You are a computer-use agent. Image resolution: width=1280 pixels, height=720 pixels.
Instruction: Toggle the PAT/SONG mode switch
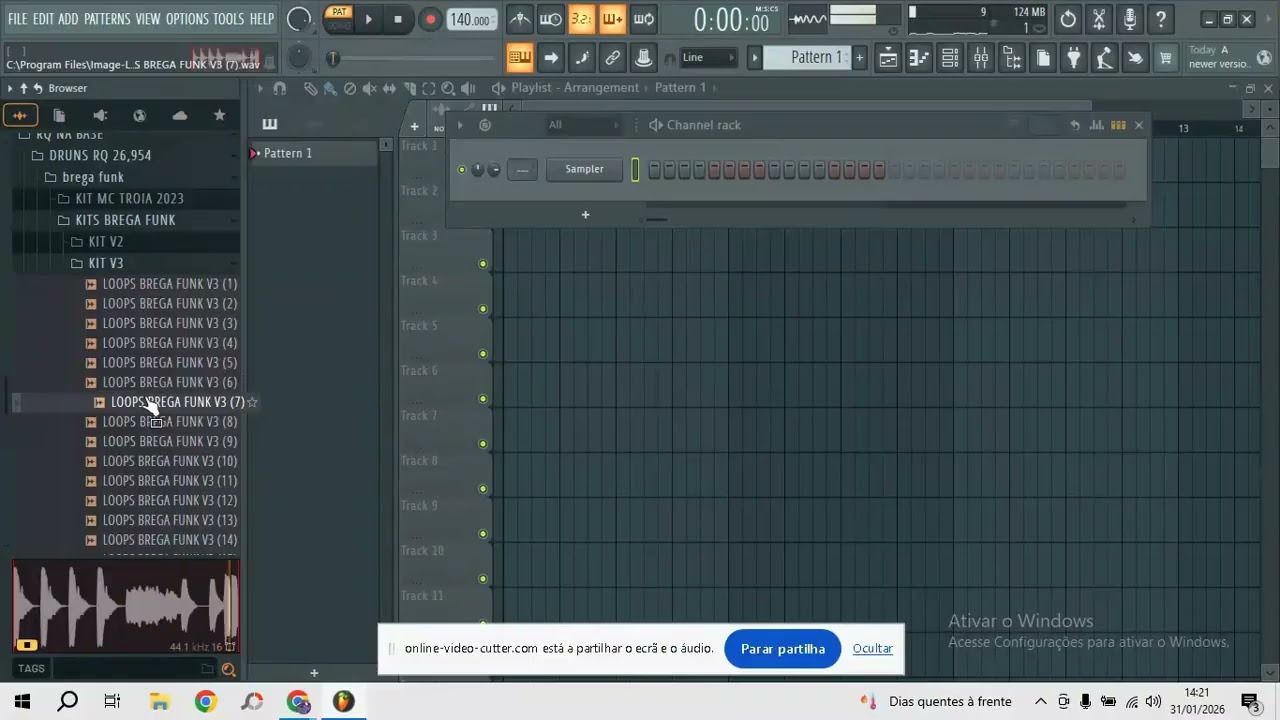(x=339, y=18)
